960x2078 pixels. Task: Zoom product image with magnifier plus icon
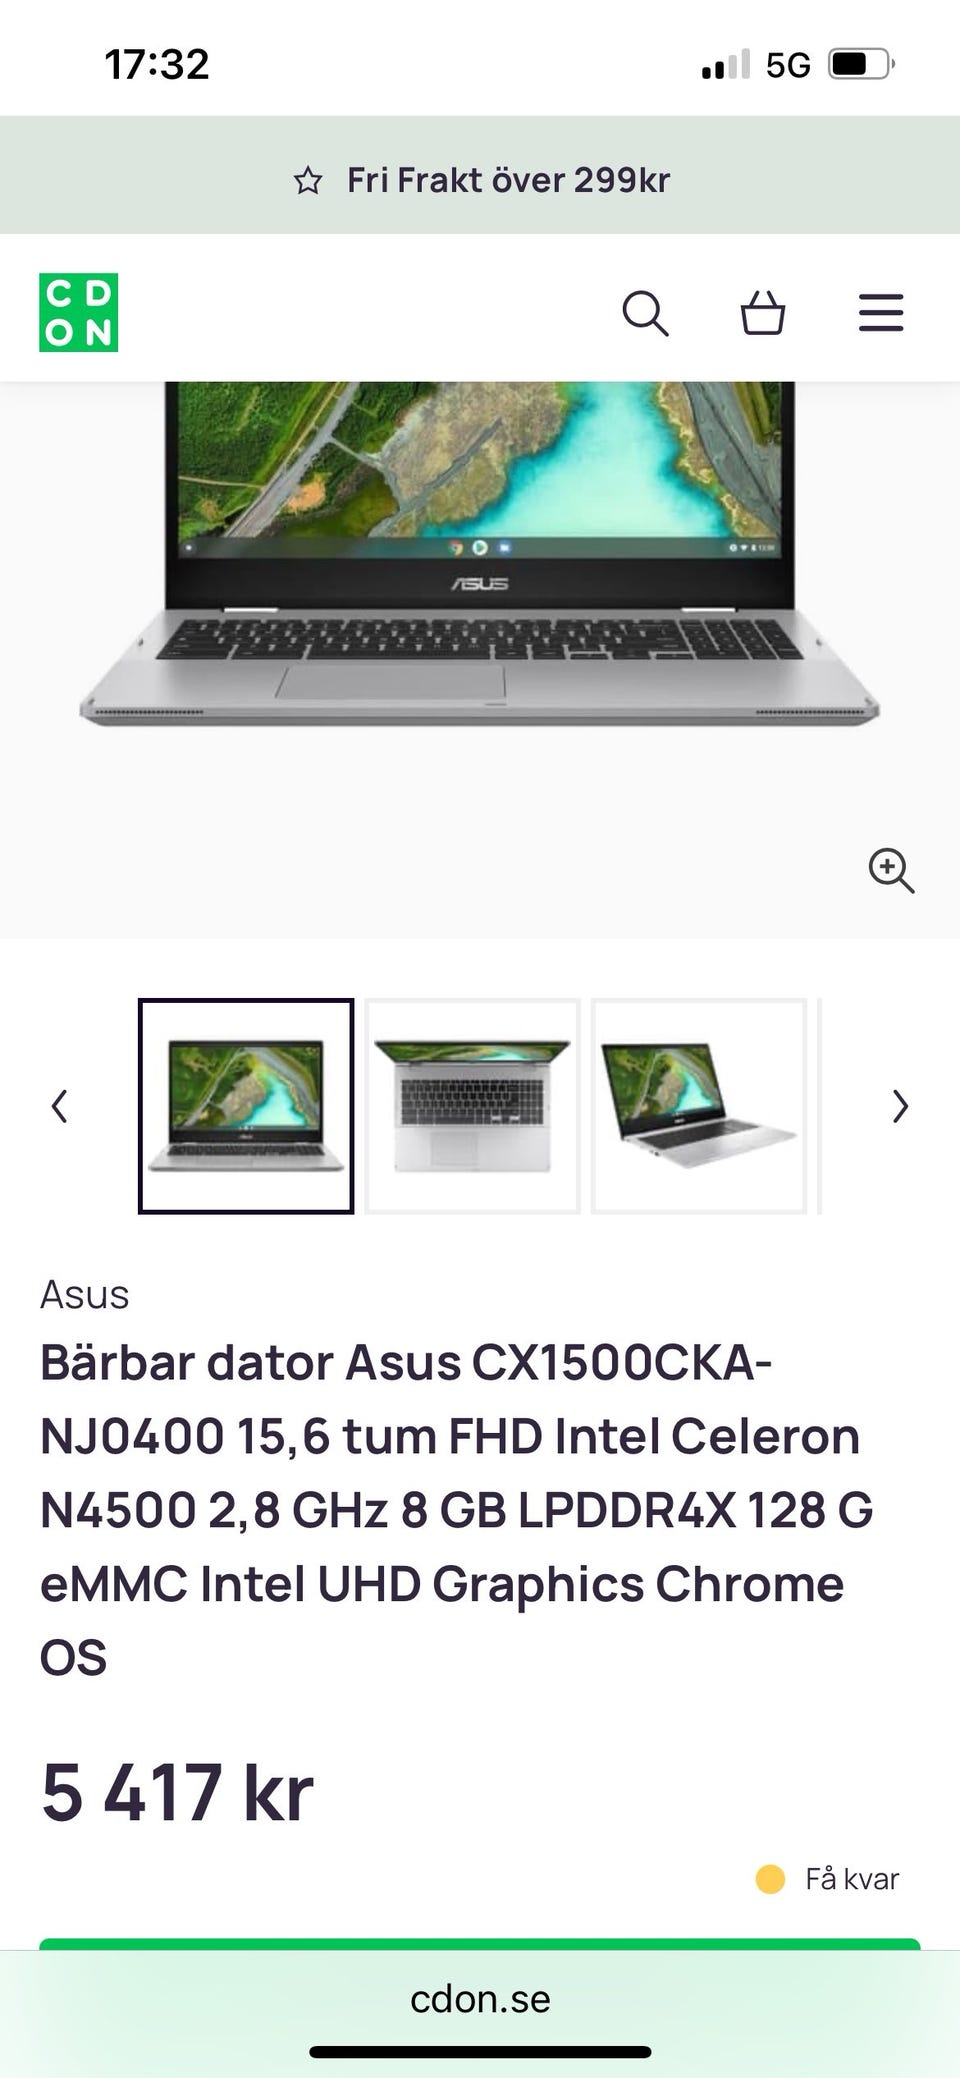coord(891,870)
